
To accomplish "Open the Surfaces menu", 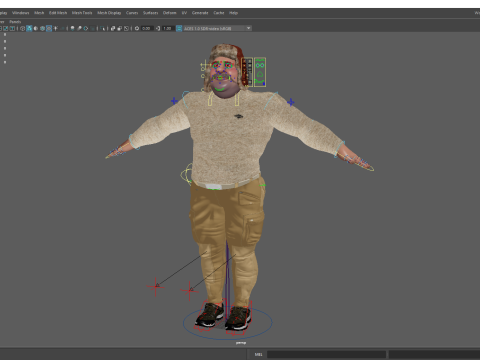I will click(151, 13).
